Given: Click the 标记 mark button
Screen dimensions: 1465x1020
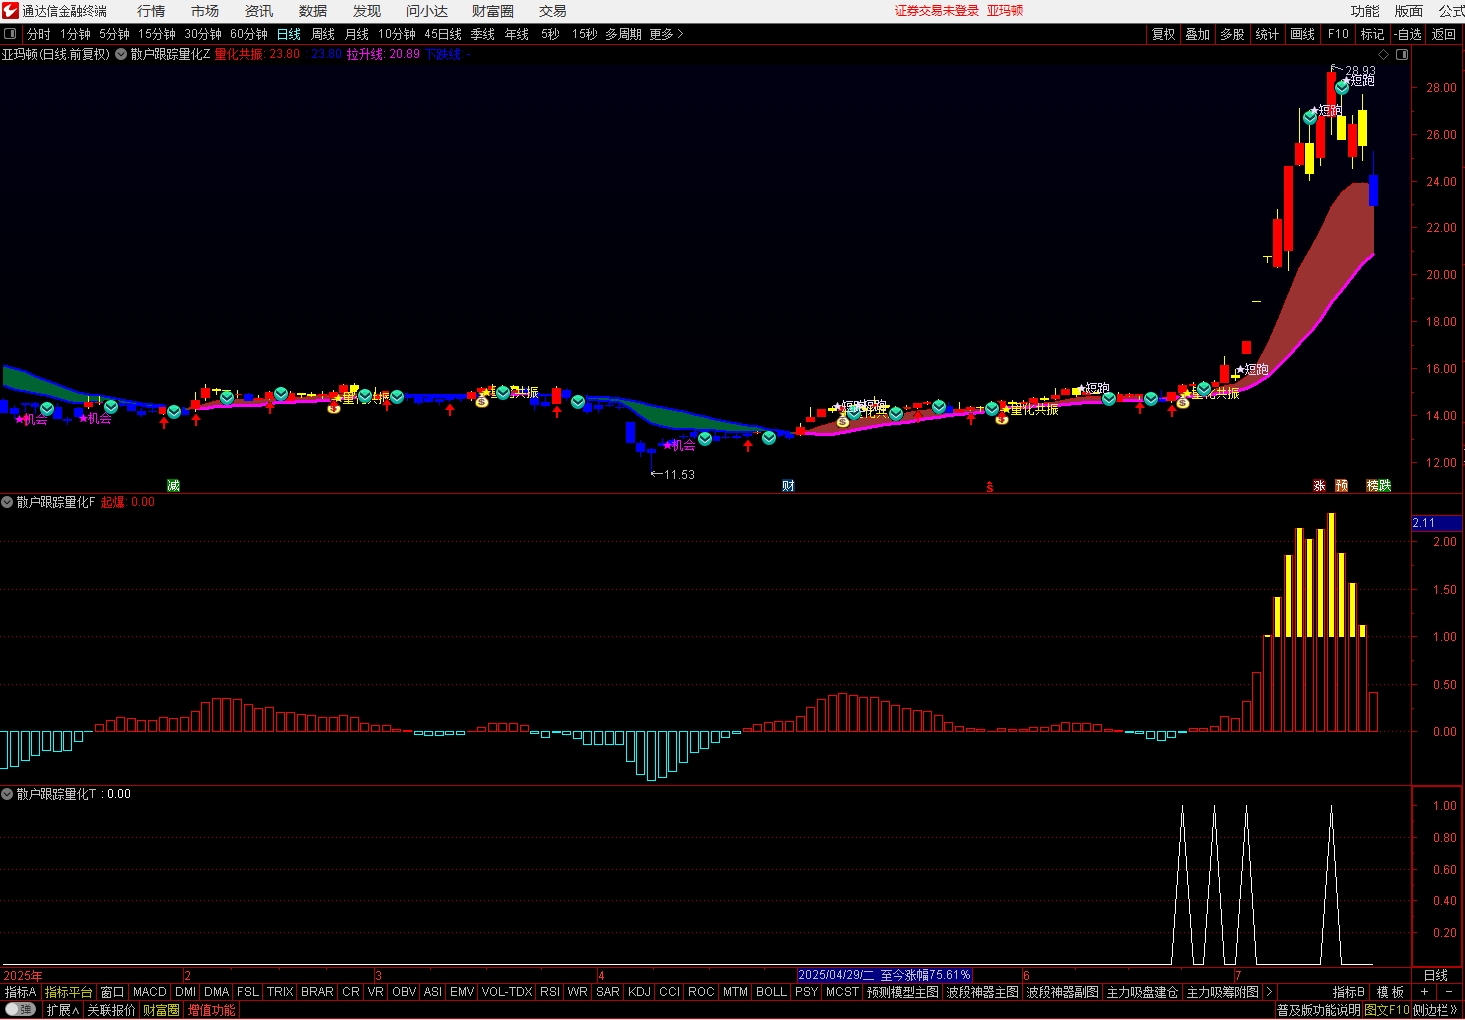Looking at the screenshot, I should tap(1373, 34).
